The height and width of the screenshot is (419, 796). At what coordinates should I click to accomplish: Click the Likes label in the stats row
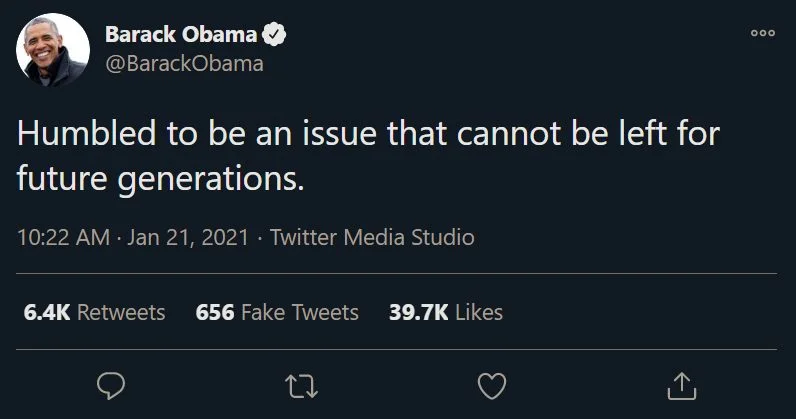478,312
